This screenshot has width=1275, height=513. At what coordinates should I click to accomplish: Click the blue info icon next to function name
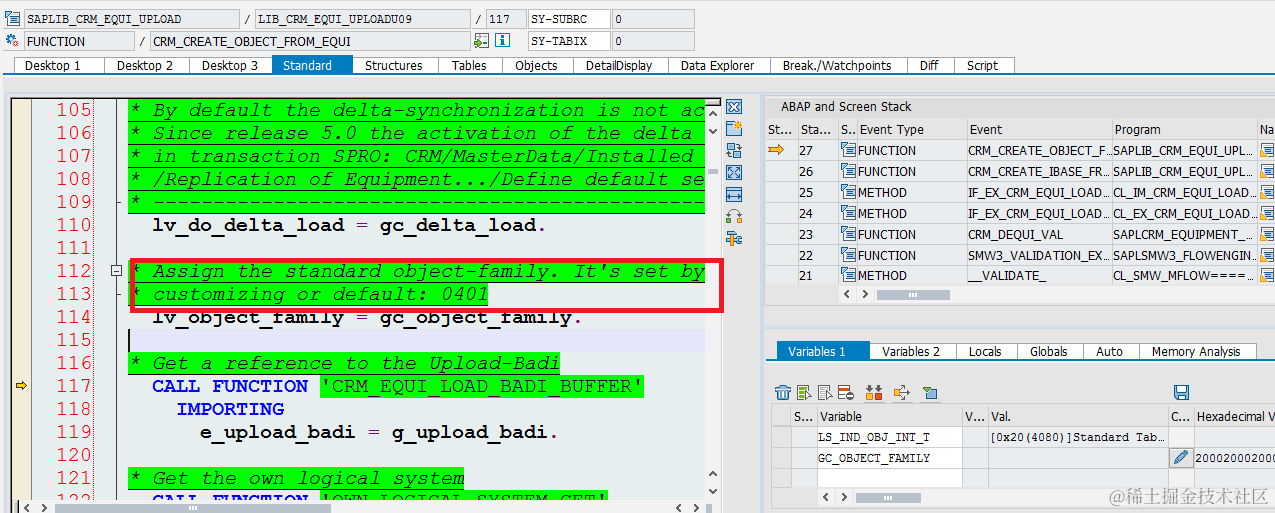click(x=503, y=41)
